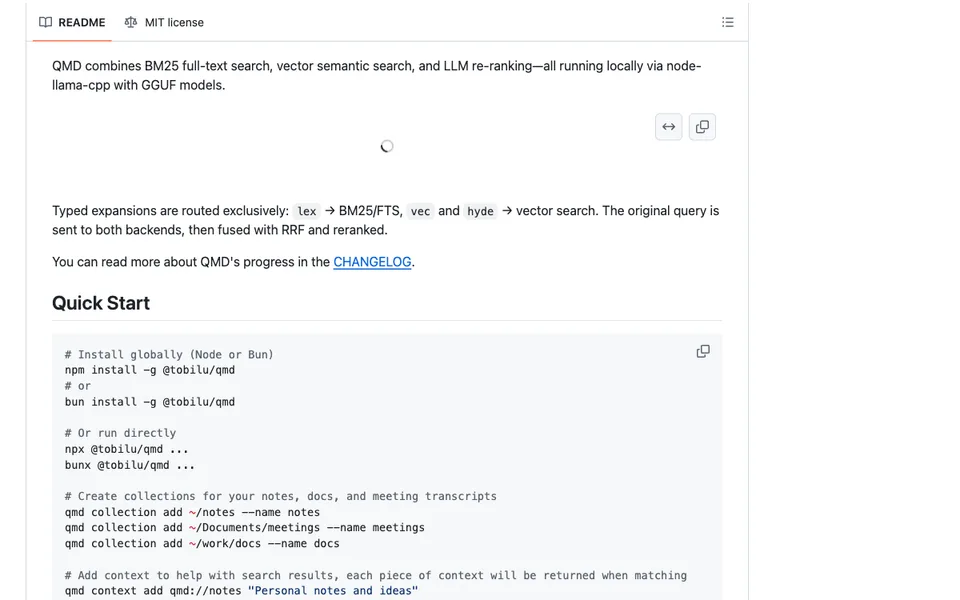Click line 'qmd collection add ~/notes --name notes'
This screenshot has width=960, height=600.
pos(192,512)
